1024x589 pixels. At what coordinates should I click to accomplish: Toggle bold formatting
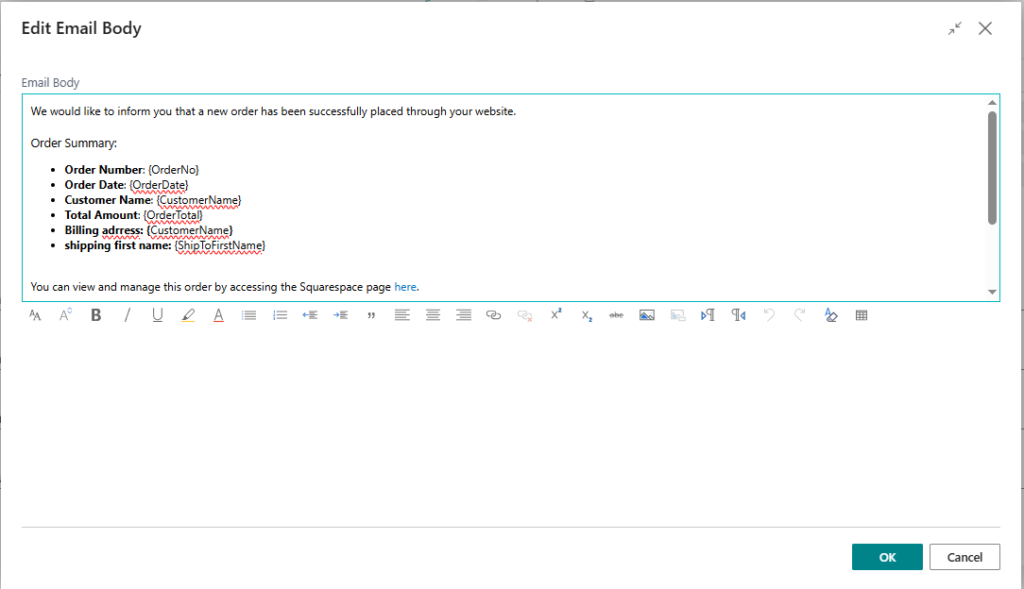(x=95, y=315)
